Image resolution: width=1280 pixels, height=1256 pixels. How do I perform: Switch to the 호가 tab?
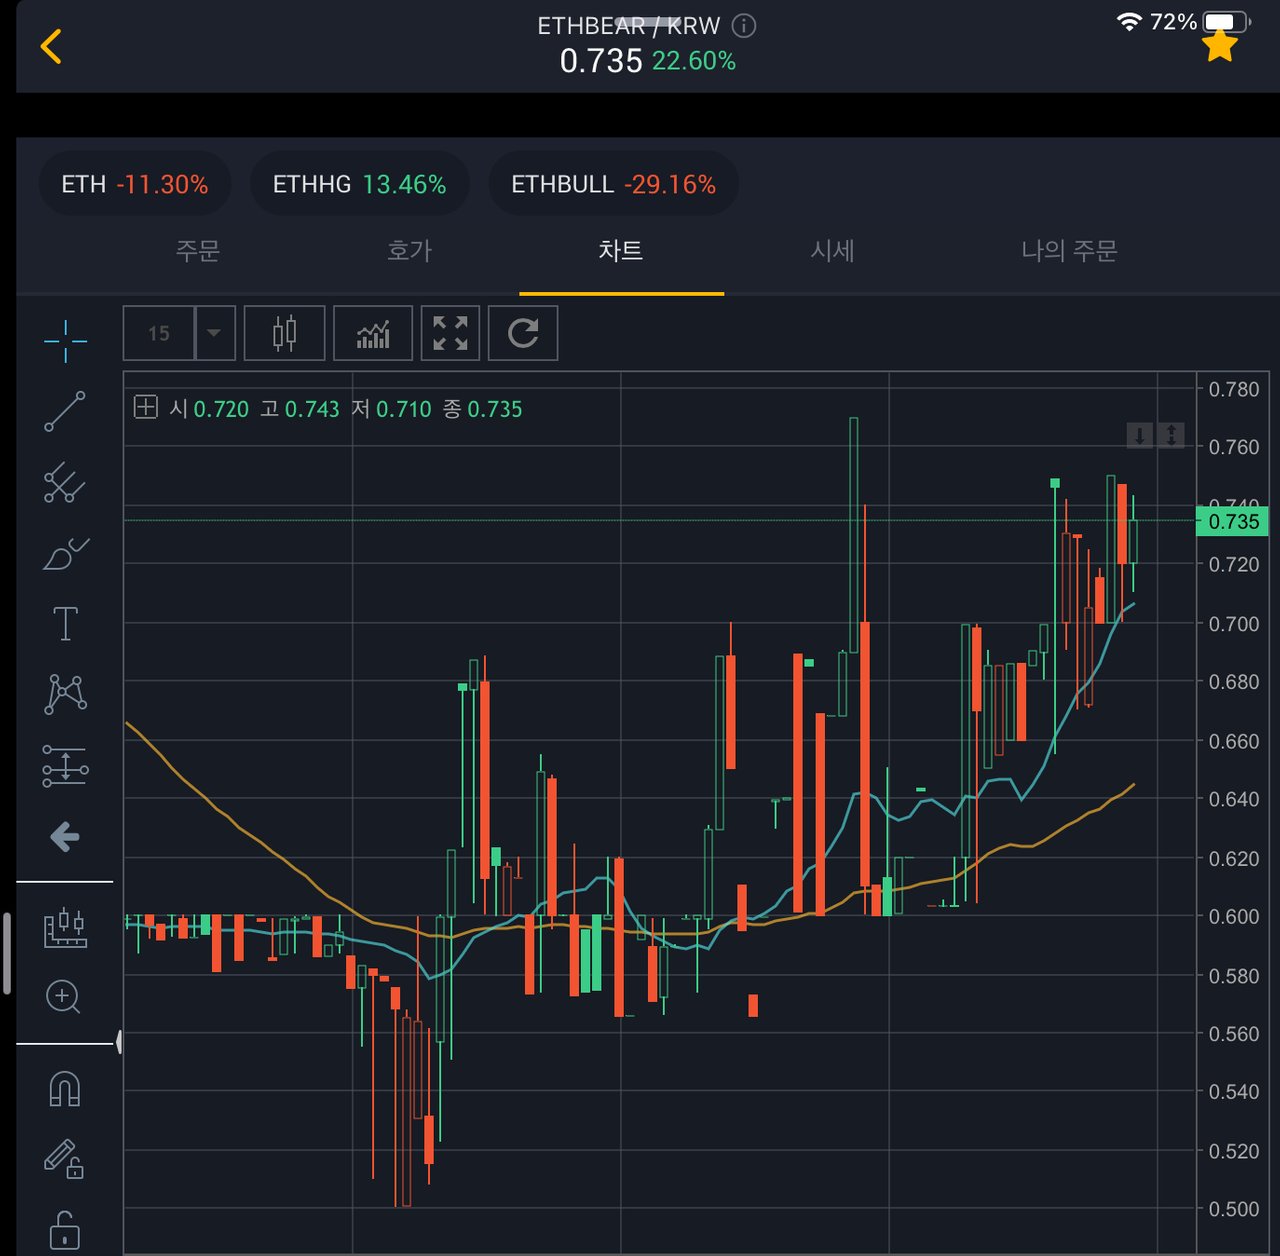click(408, 253)
